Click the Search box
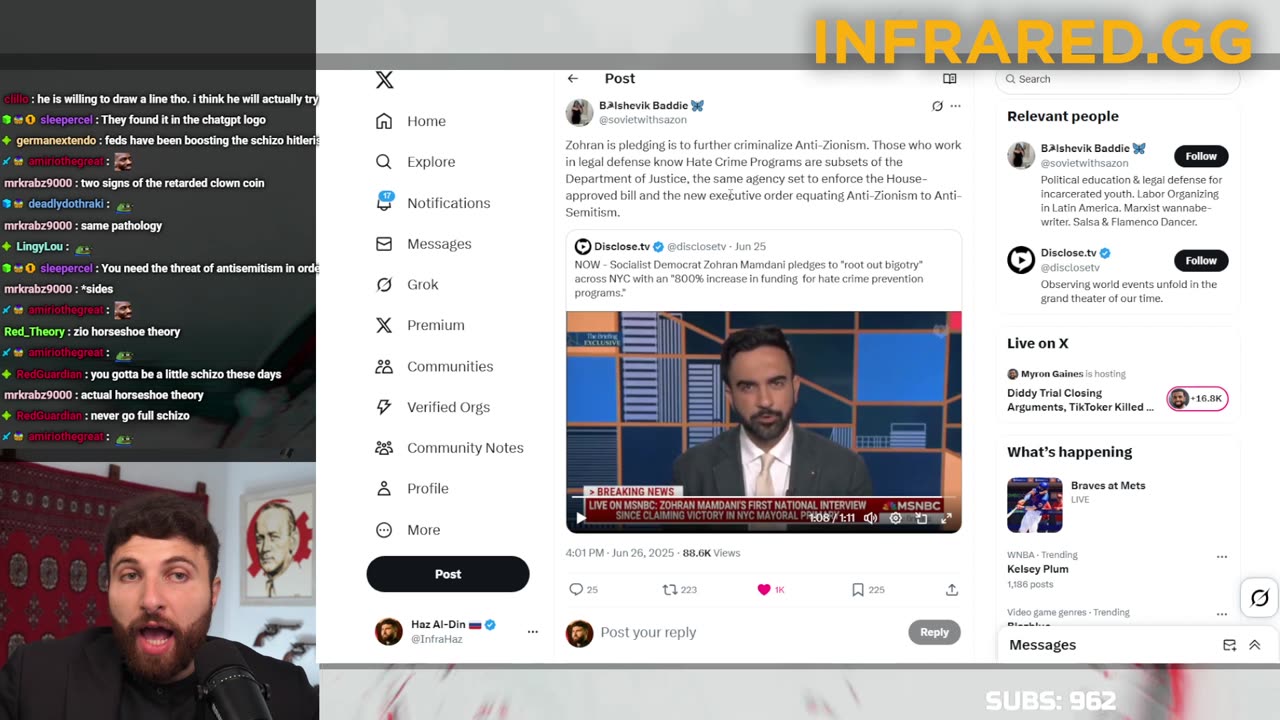The image size is (1280, 720). (x=1117, y=79)
